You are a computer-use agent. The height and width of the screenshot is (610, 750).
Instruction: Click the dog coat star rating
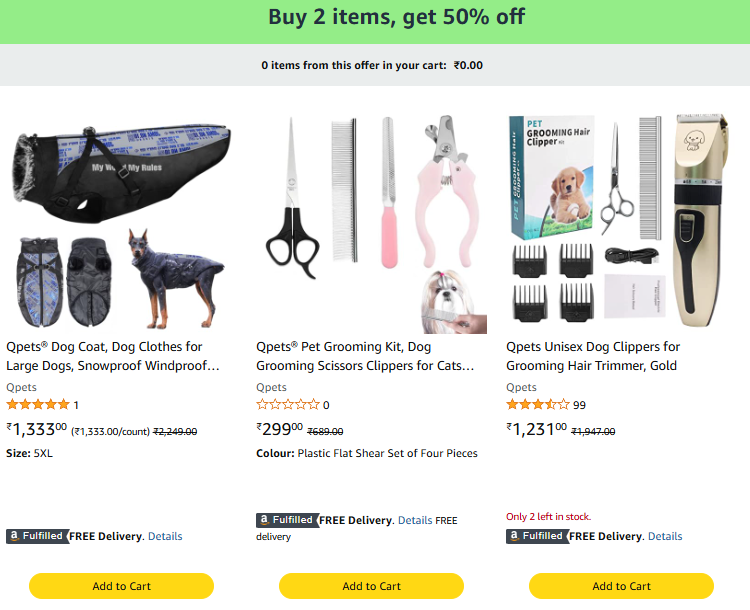pyautogui.click(x=38, y=405)
